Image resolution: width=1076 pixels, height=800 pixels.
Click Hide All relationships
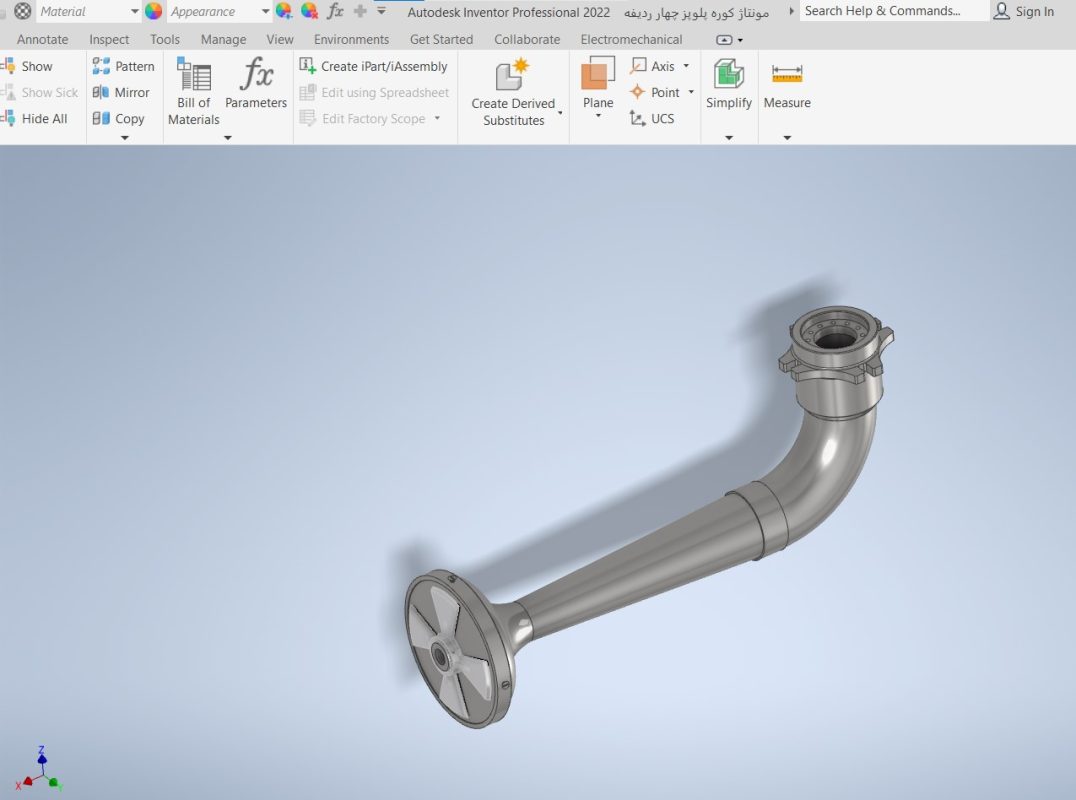(34, 118)
